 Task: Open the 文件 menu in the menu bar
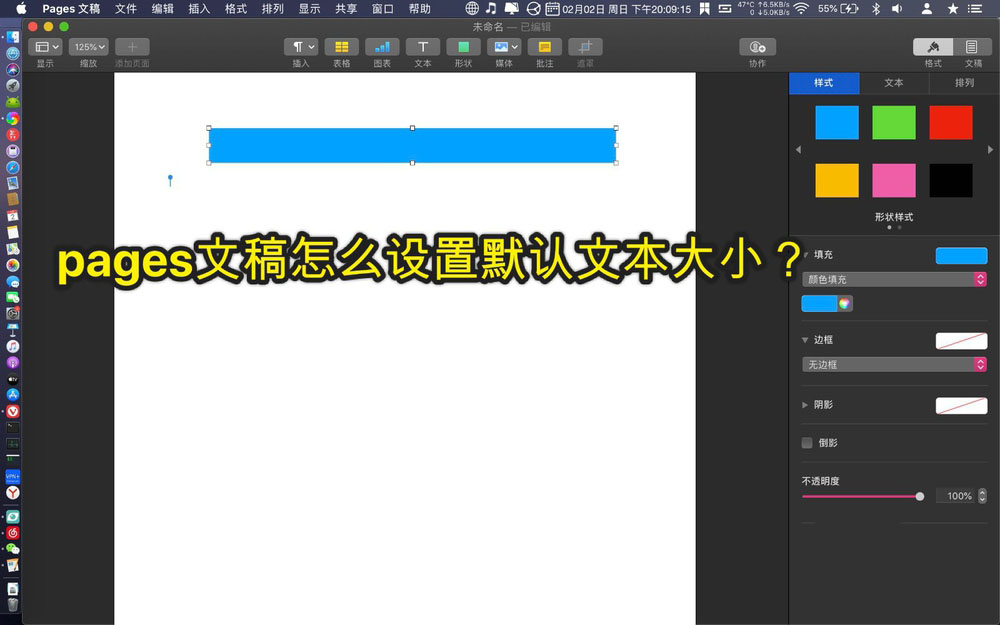pos(126,9)
